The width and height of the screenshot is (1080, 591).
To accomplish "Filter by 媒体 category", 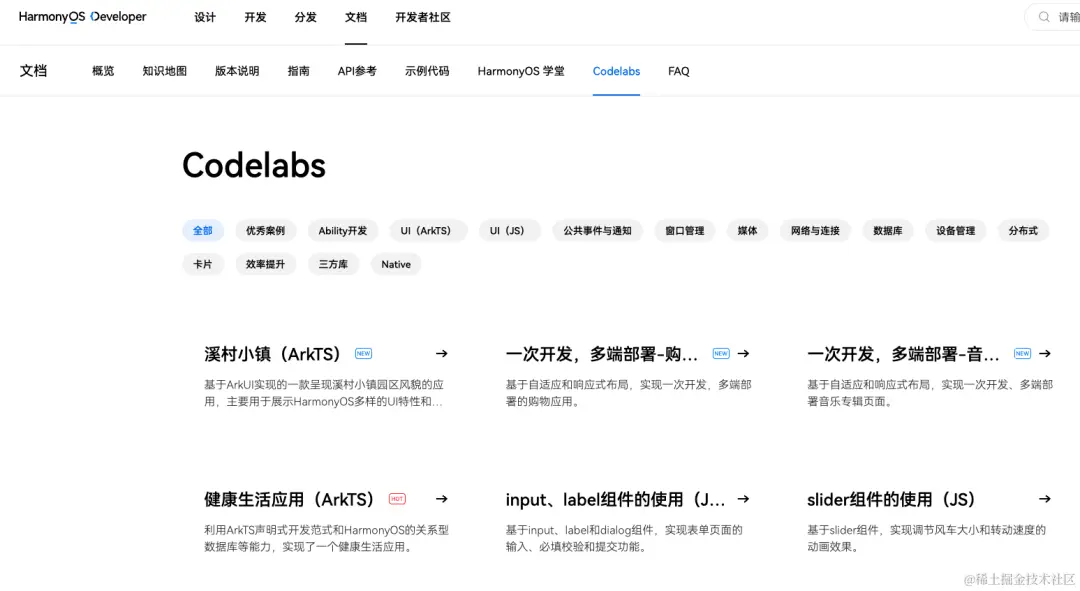I will tap(747, 231).
